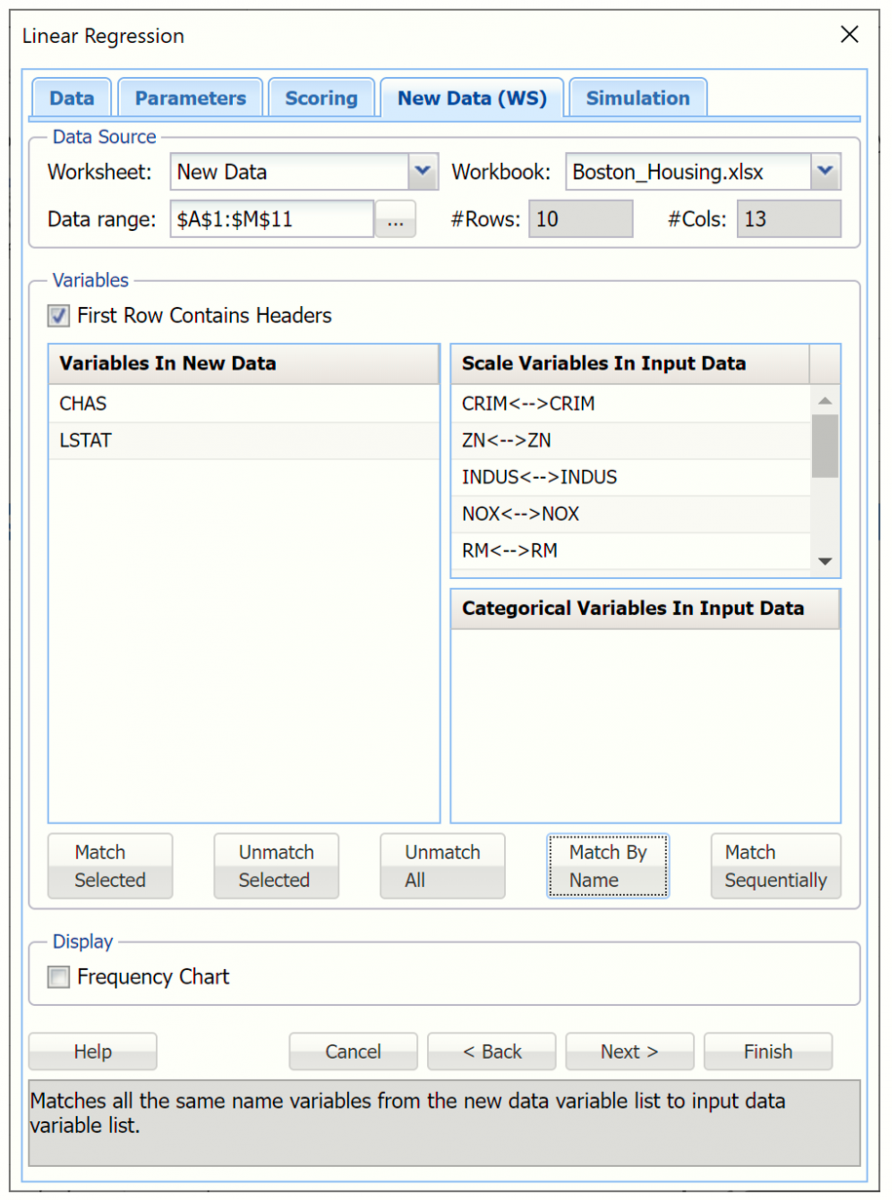
Task: Expand the Workbook dropdown list
Action: click(825, 172)
